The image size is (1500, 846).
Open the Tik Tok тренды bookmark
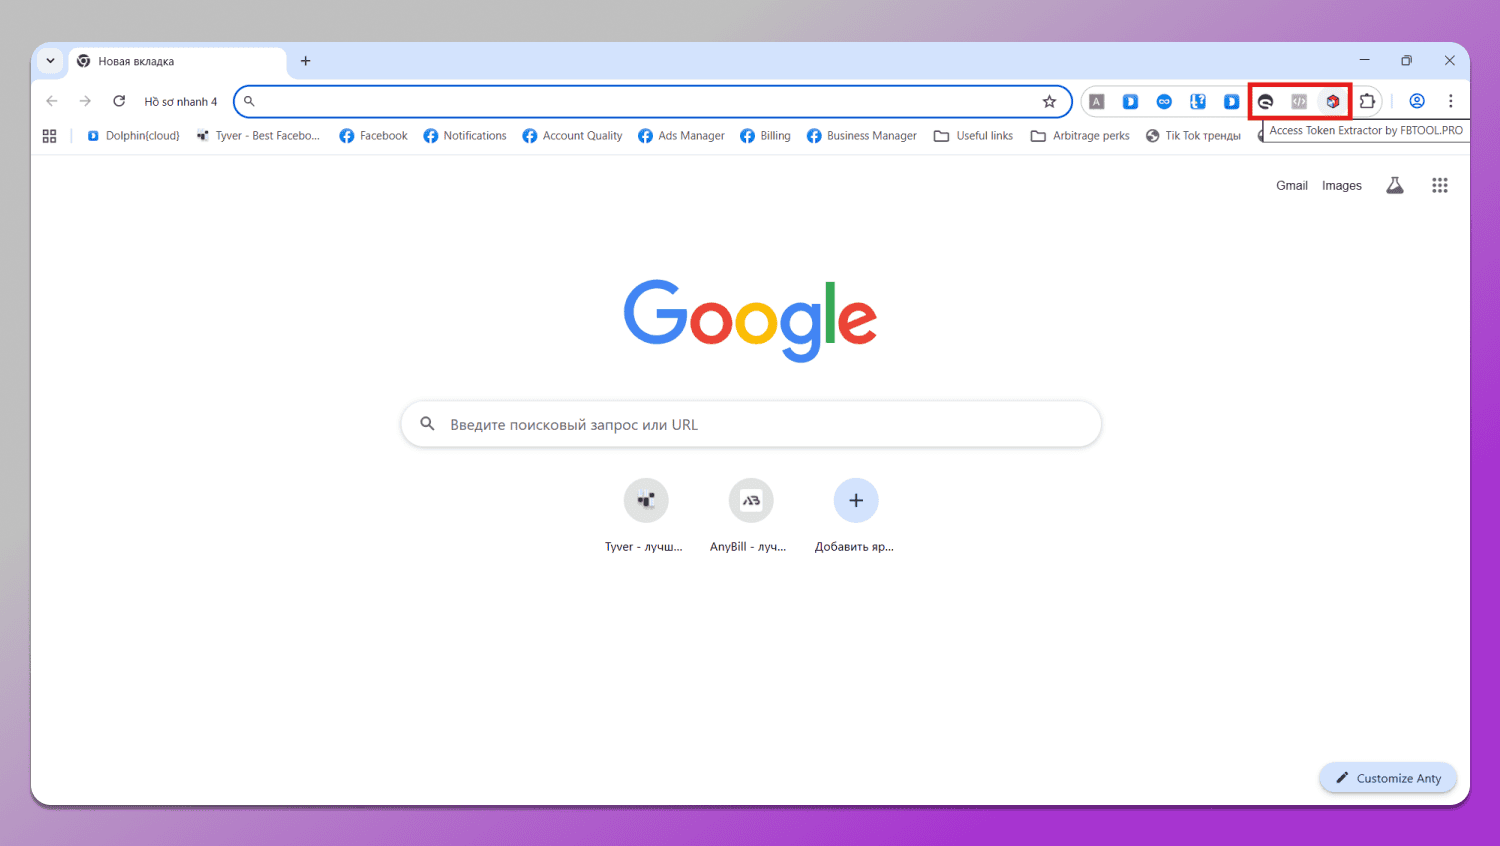[x=1193, y=136]
